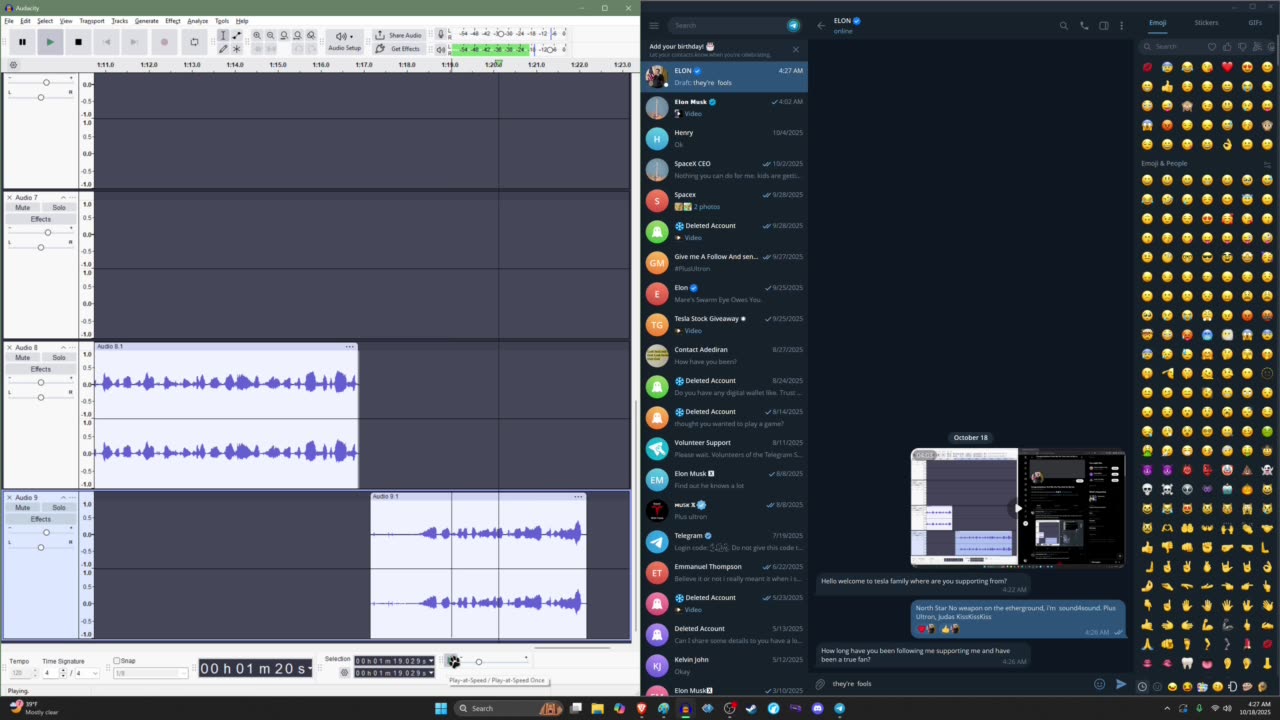Close the Audio 8 track with its X
Viewport: 1280px width, 720px height.
coord(10,348)
